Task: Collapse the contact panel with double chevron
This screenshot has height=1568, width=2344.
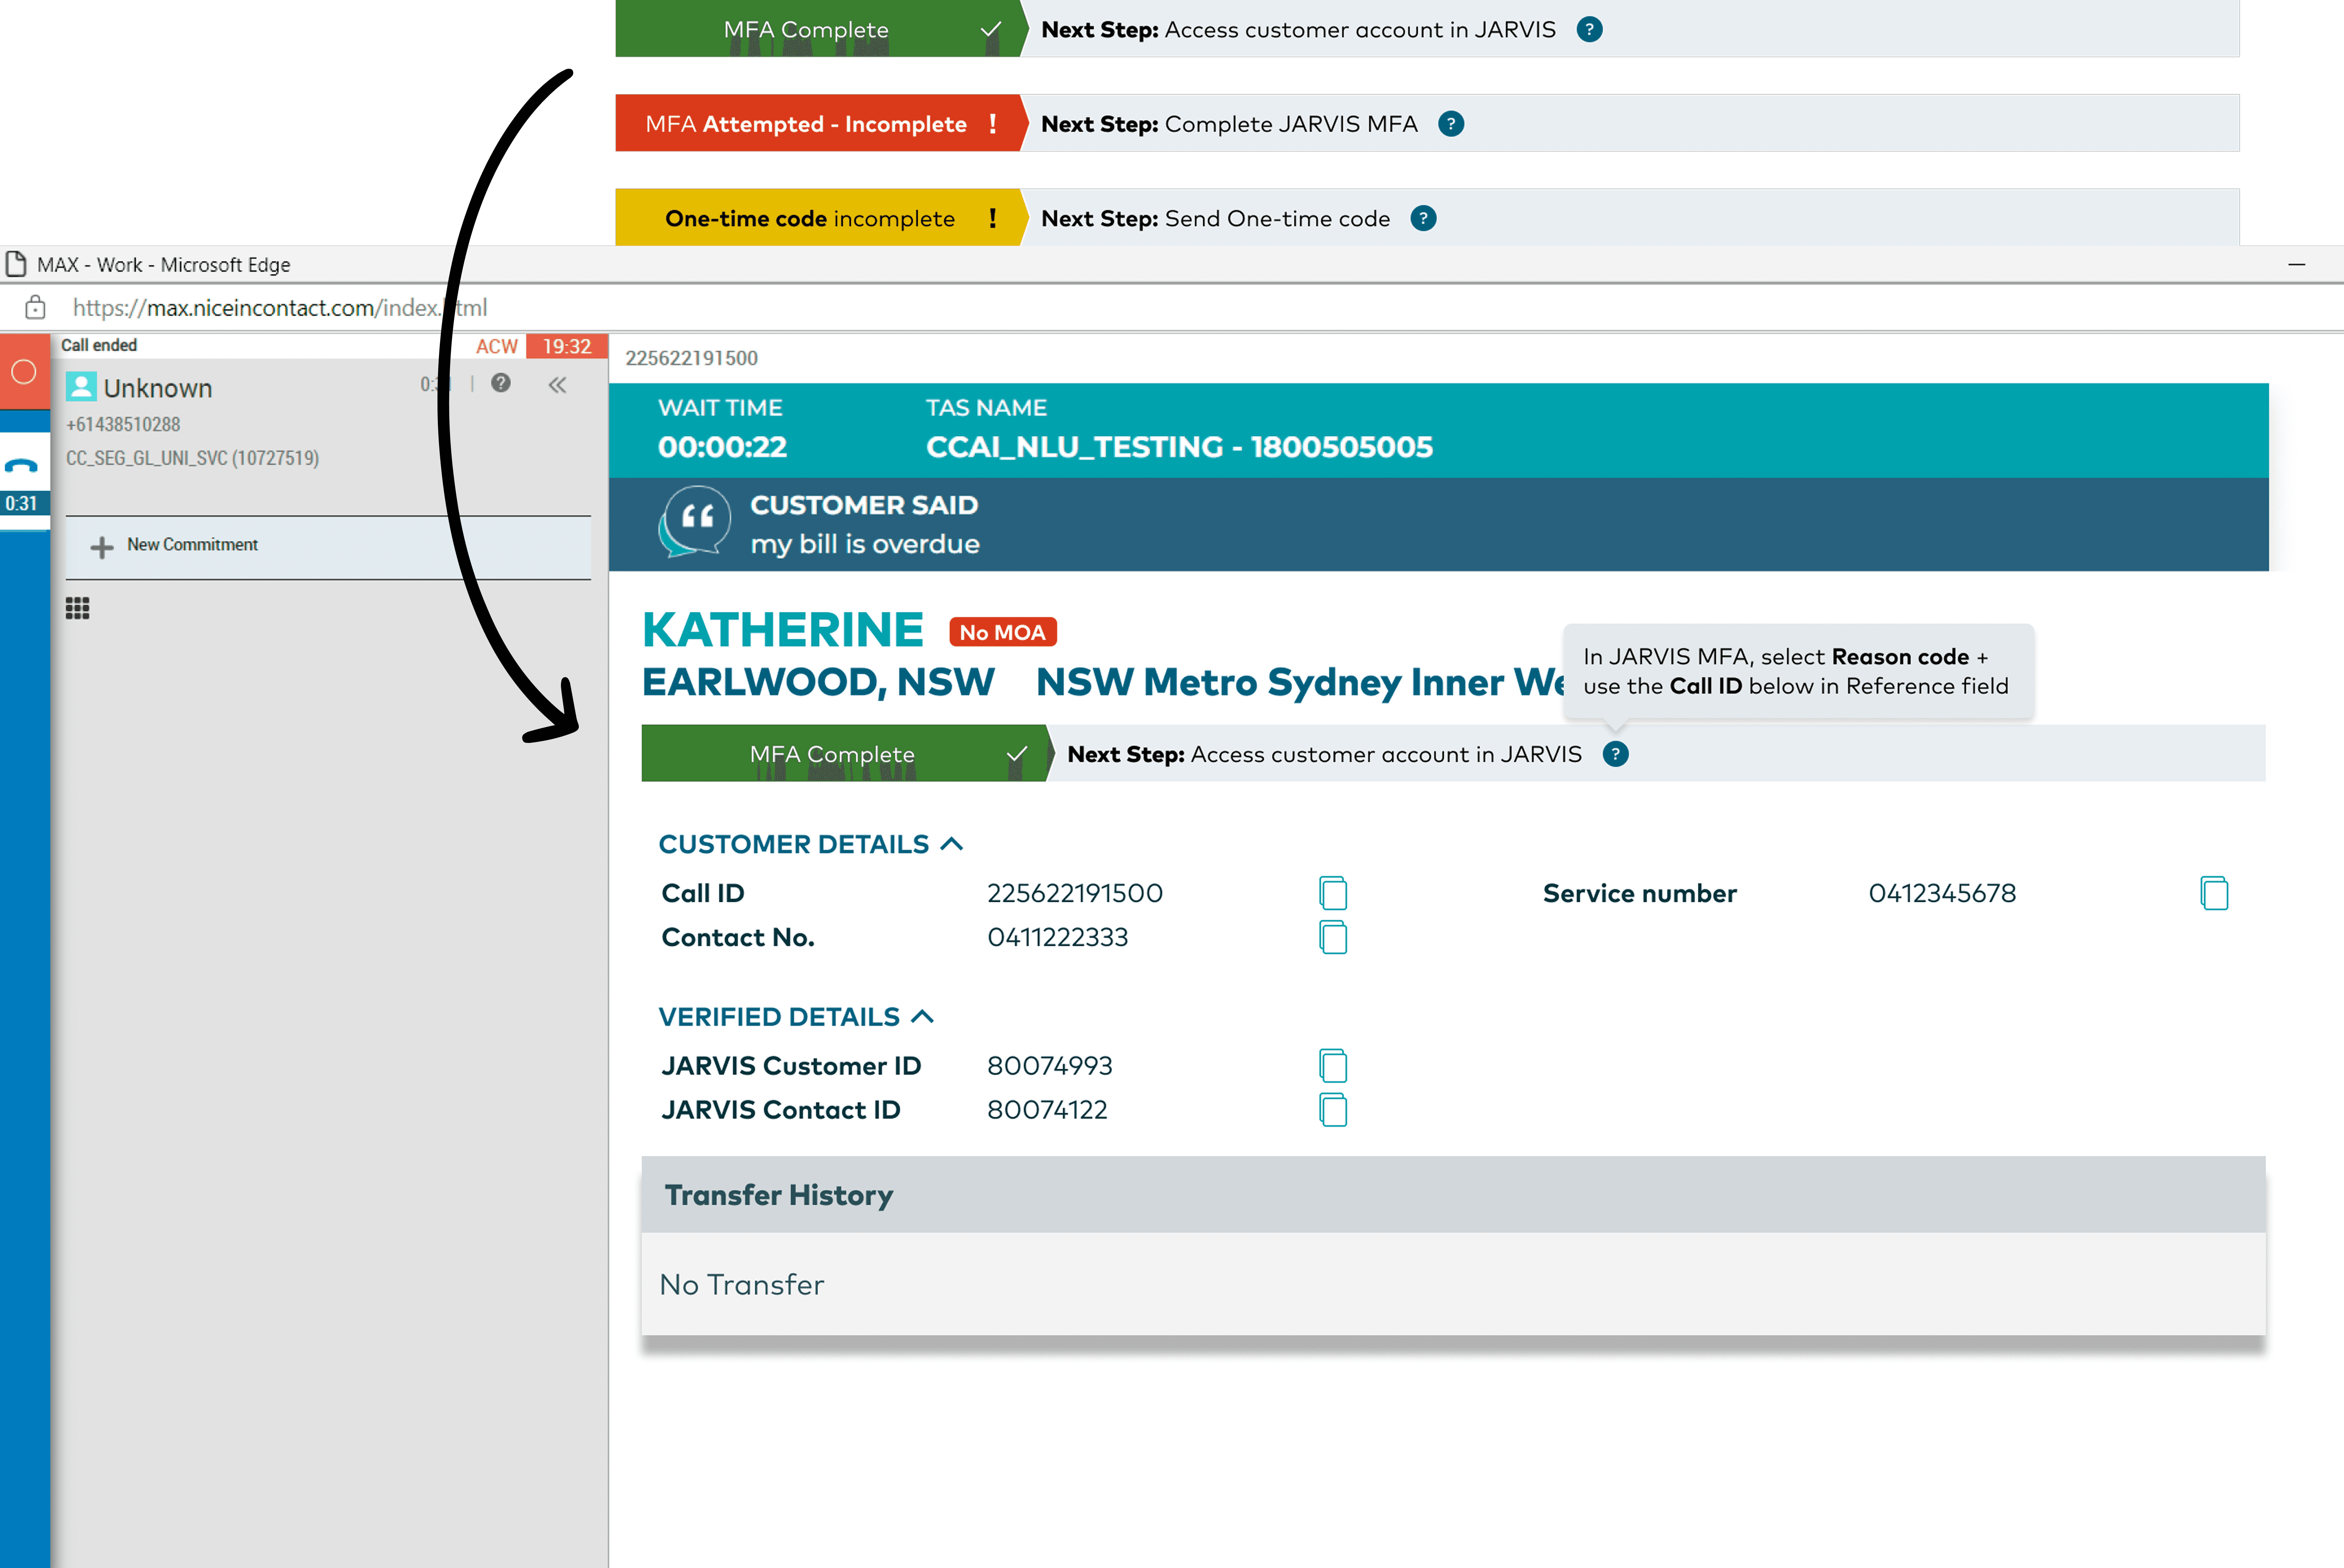Action: click(x=557, y=385)
